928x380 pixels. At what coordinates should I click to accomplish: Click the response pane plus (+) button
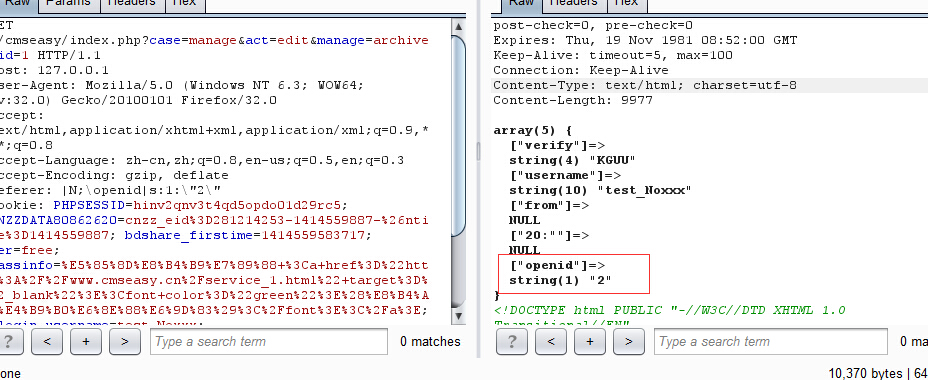pyautogui.click(x=589, y=342)
